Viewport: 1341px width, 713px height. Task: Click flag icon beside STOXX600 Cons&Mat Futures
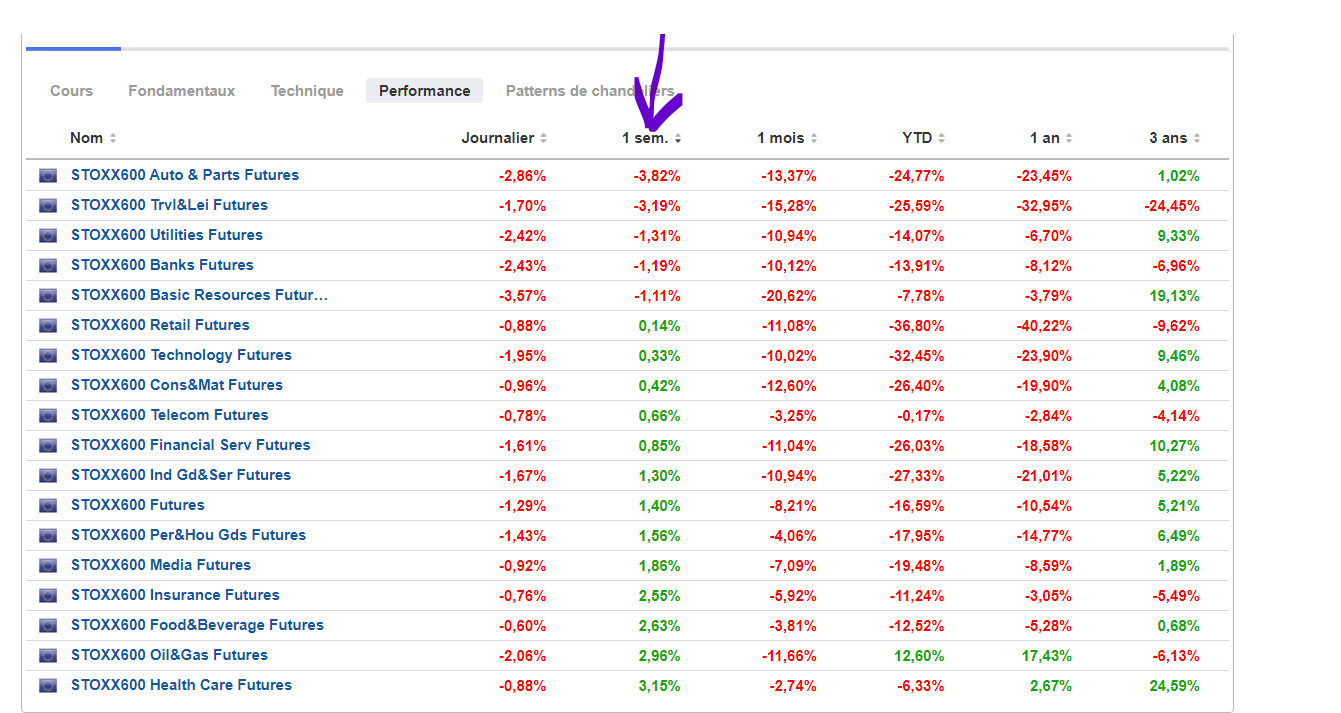point(48,385)
